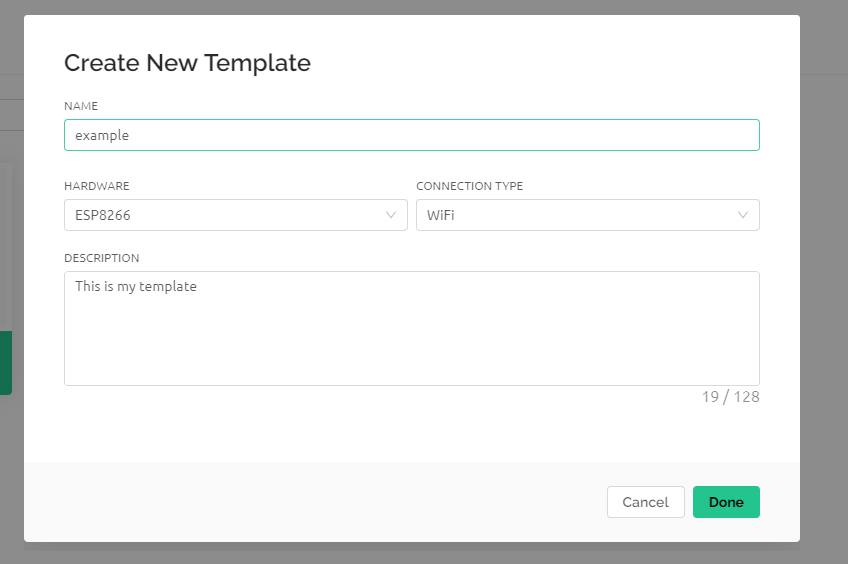
Task: Click the DESCRIPTION field label
Action: click(x=102, y=258)
